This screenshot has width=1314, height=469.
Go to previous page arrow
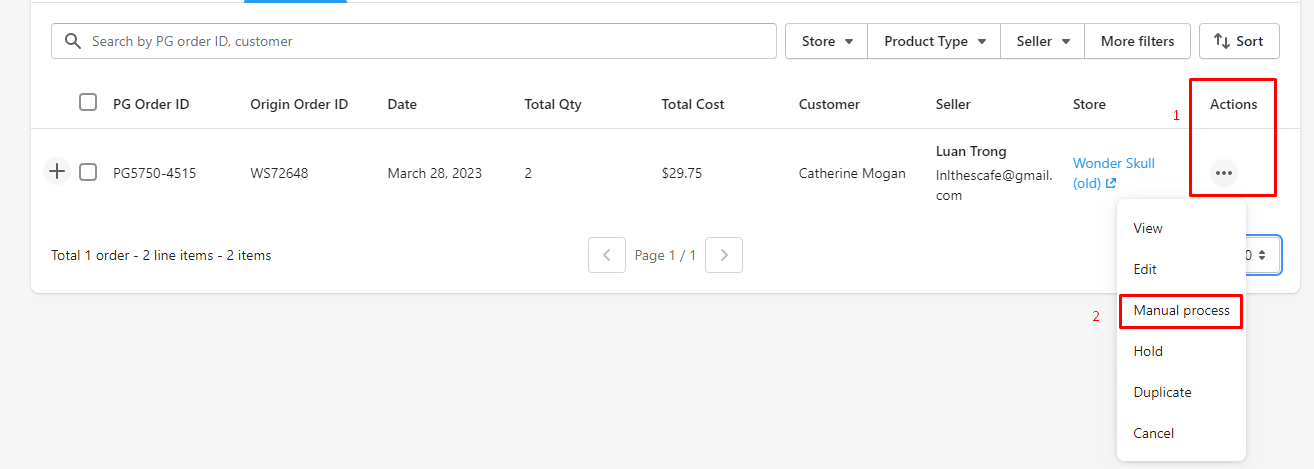point(607,255)
